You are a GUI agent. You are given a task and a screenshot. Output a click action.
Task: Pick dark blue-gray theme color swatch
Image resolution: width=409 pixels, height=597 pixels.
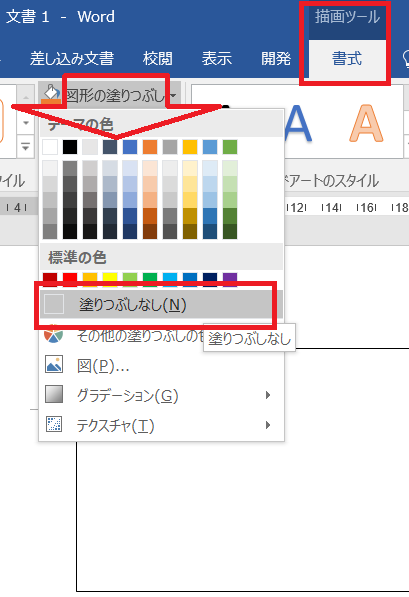[110, 147]
